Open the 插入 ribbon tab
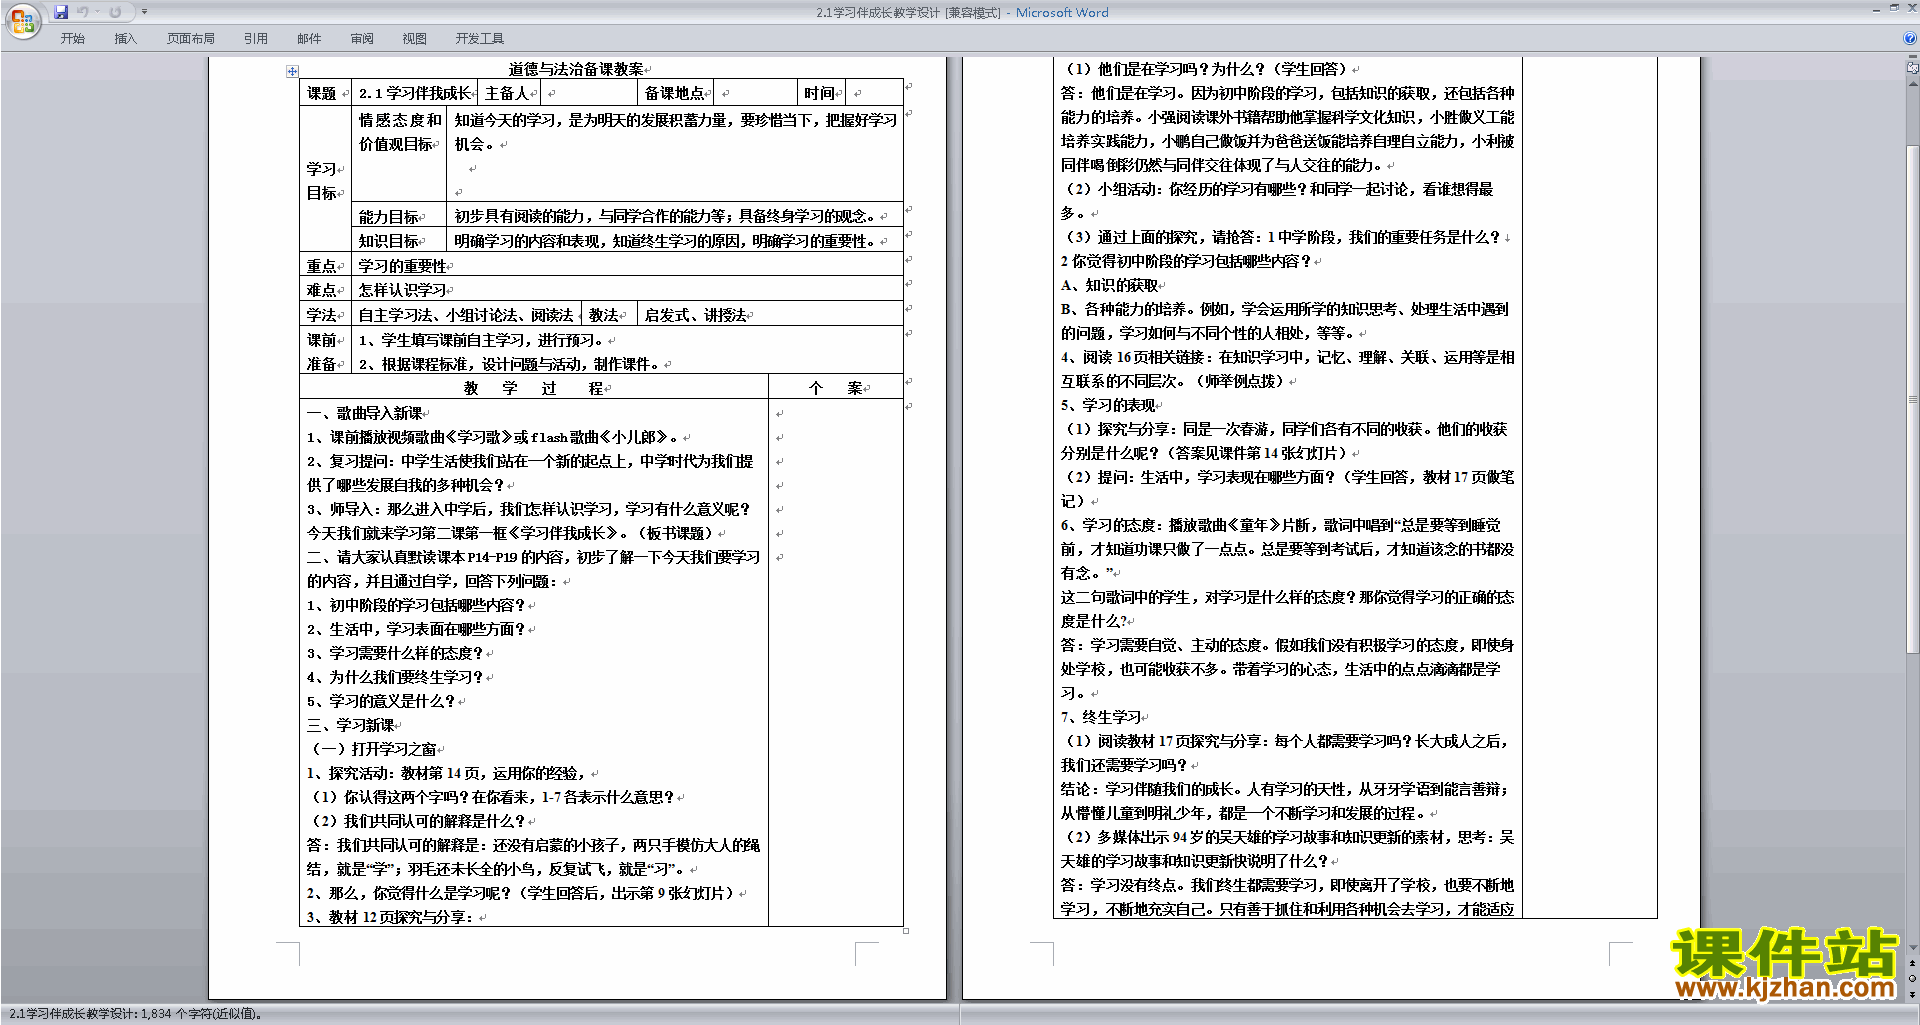 [x=125, y=39]
